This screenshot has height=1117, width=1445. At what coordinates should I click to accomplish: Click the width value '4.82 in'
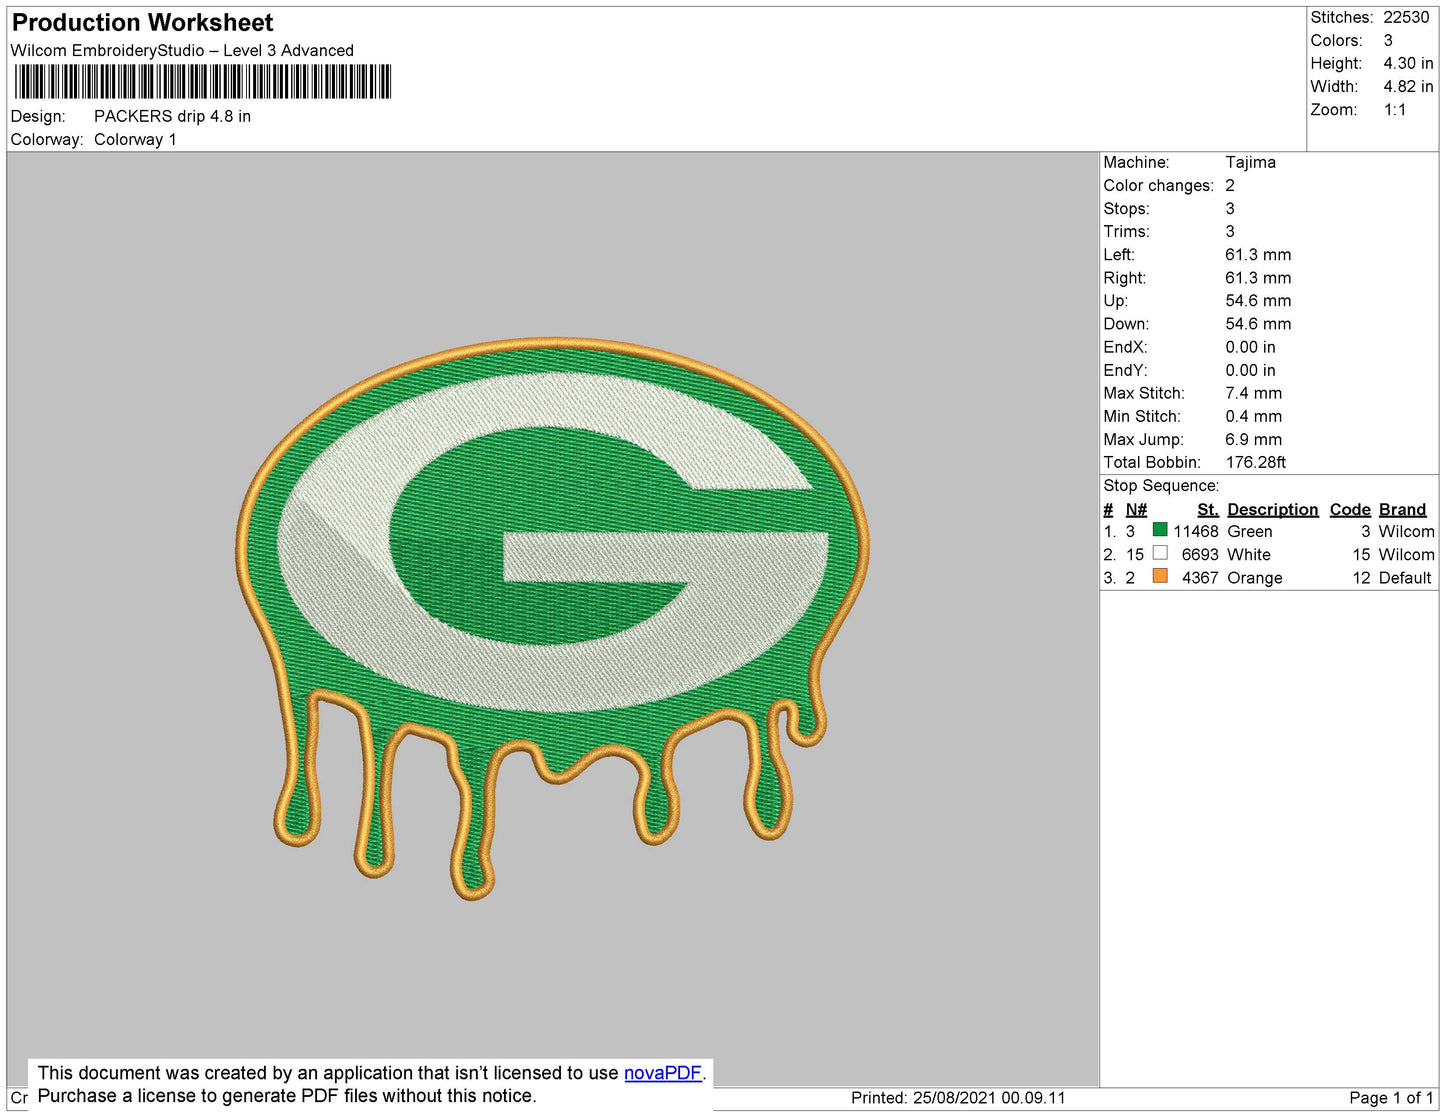click(1408, 87)
